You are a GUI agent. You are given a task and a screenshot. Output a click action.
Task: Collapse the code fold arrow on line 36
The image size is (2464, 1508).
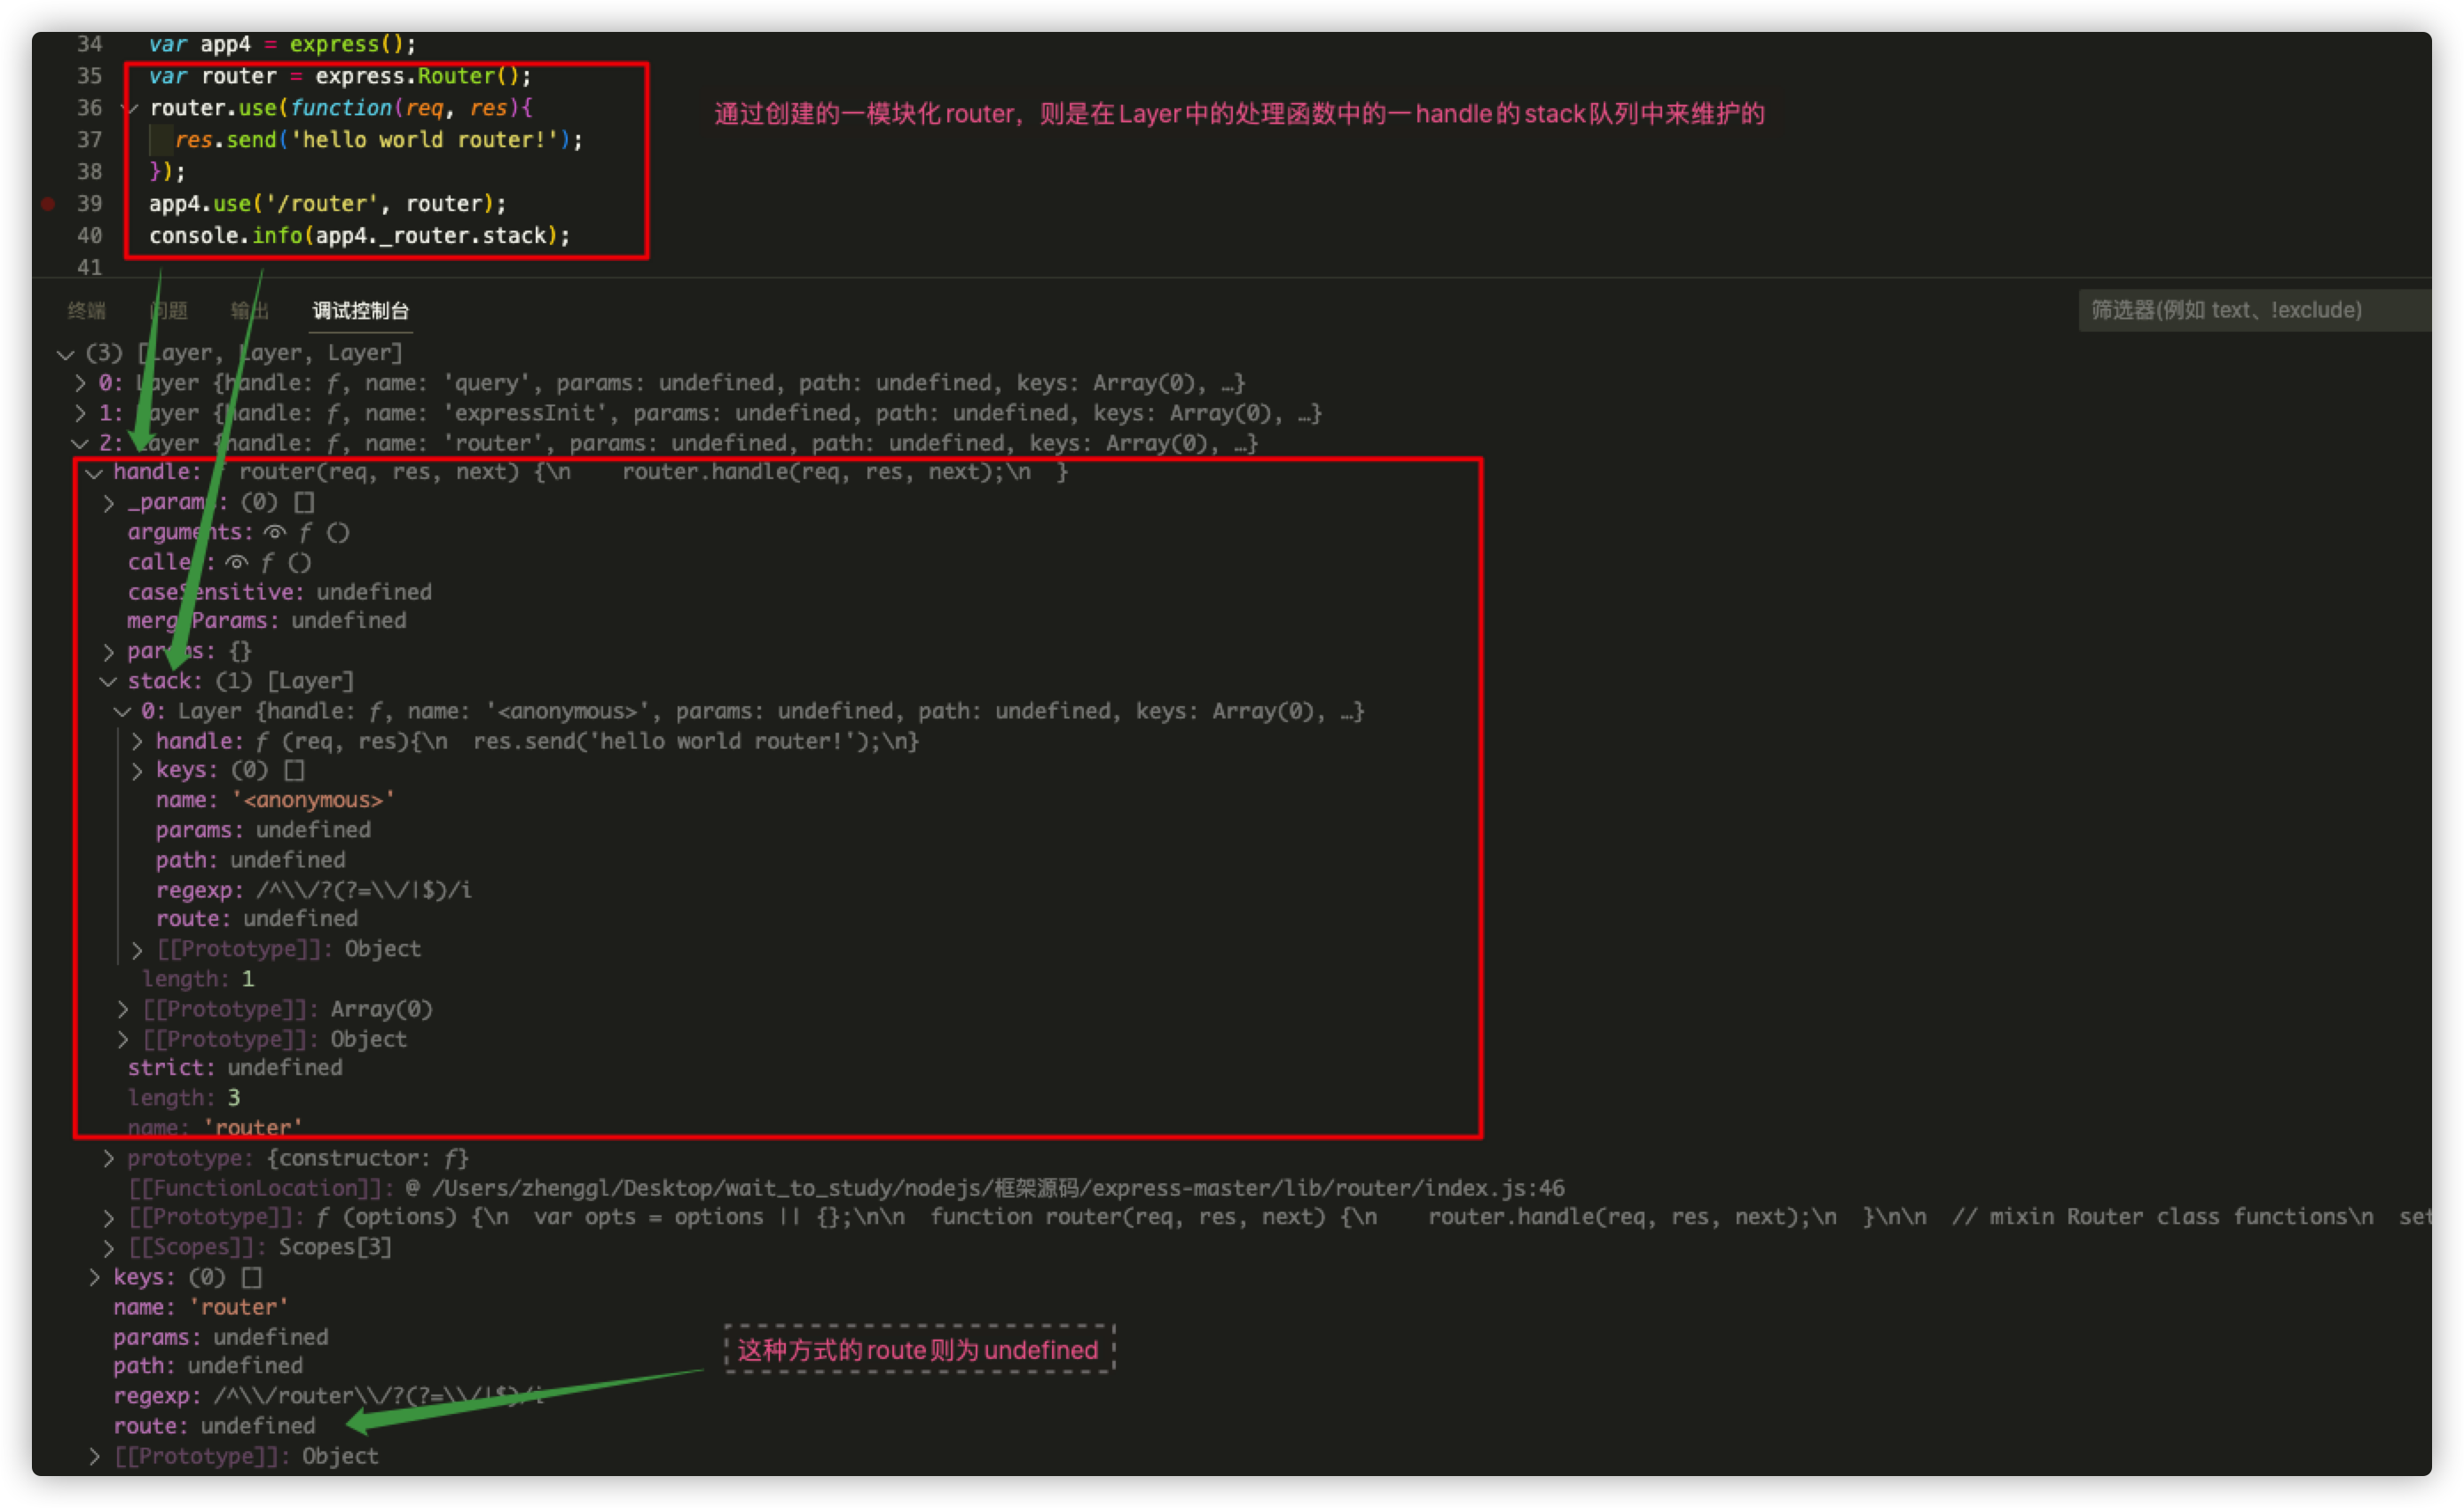coord(131,108)
